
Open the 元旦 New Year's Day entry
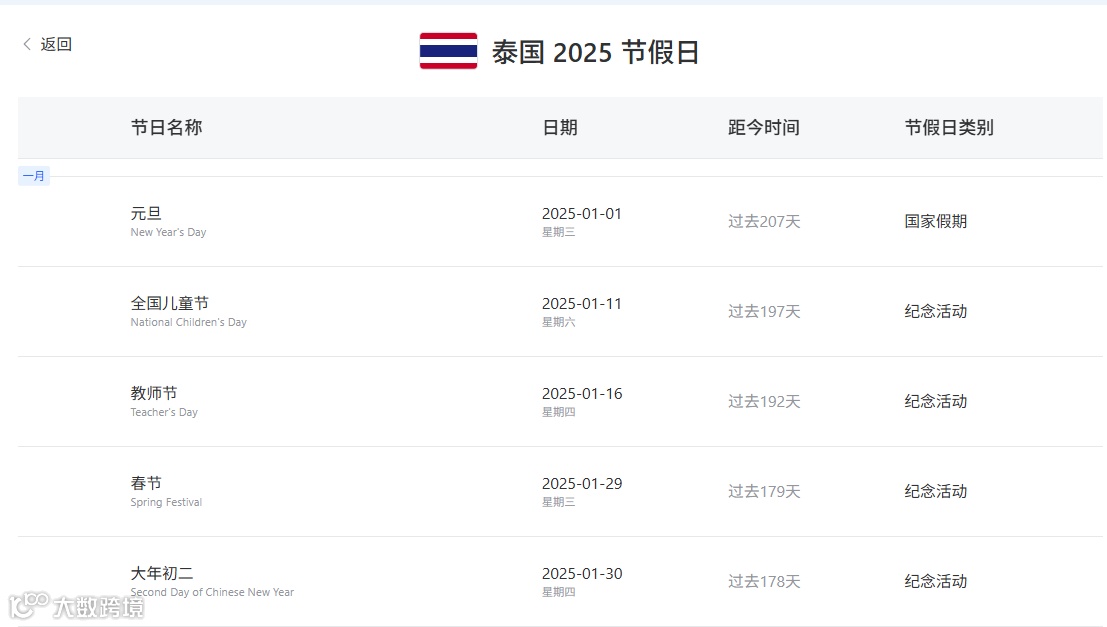(x=146, y=213)
